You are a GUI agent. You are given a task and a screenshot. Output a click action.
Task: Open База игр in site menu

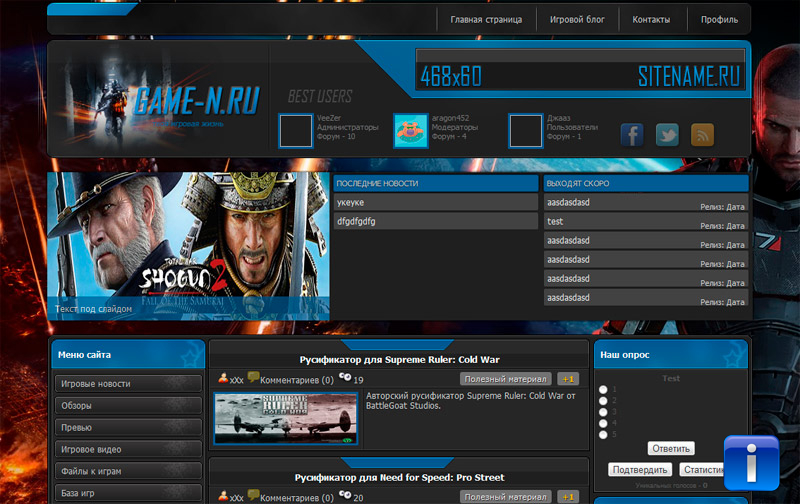(x=128, y=493)
